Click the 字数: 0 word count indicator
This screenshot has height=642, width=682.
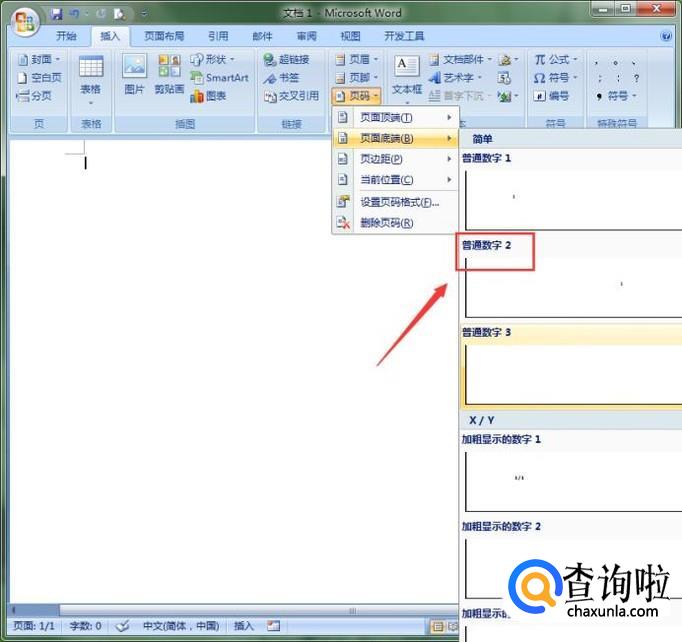tap(85, 626)
